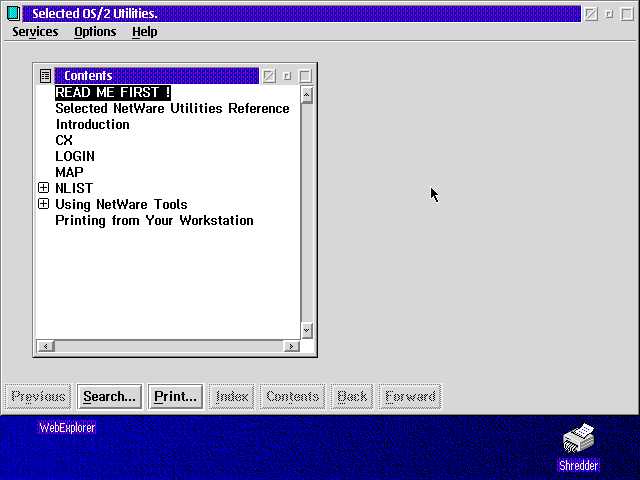The height and width of the screenshot is (480, 640).
Task: Minimize the Selected OS/2 Utilities window
Action: tap(609, 14)
